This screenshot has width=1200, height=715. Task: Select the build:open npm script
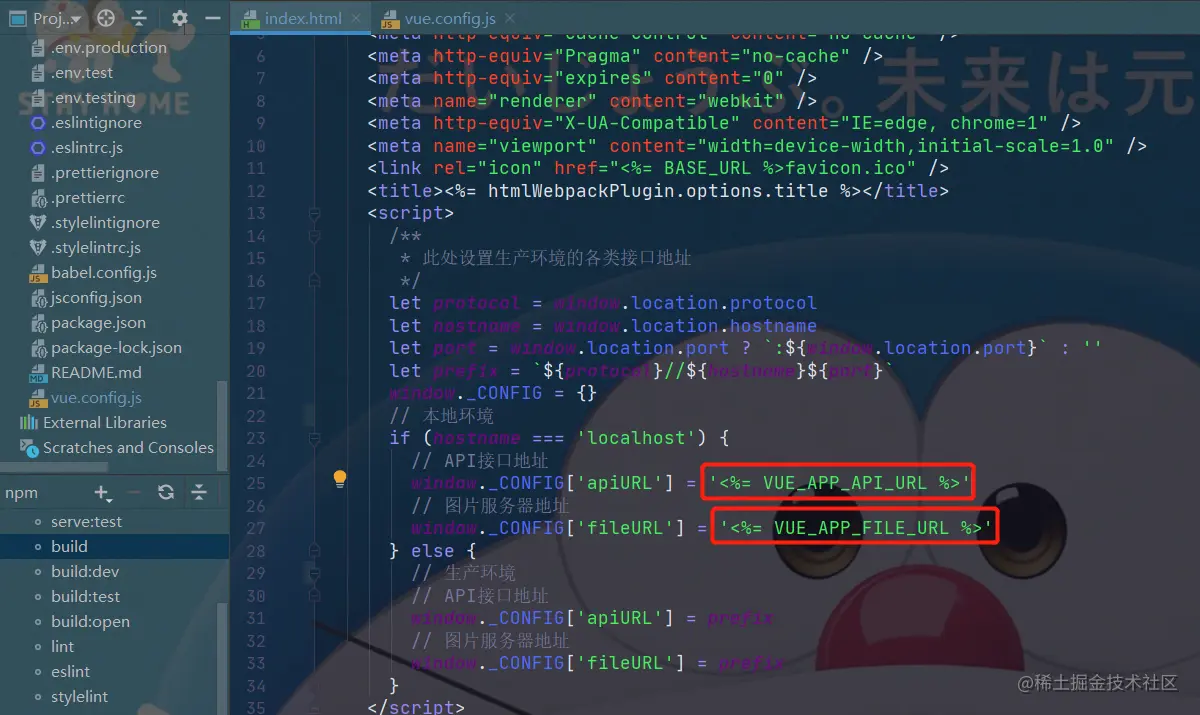tap(90, 622)
